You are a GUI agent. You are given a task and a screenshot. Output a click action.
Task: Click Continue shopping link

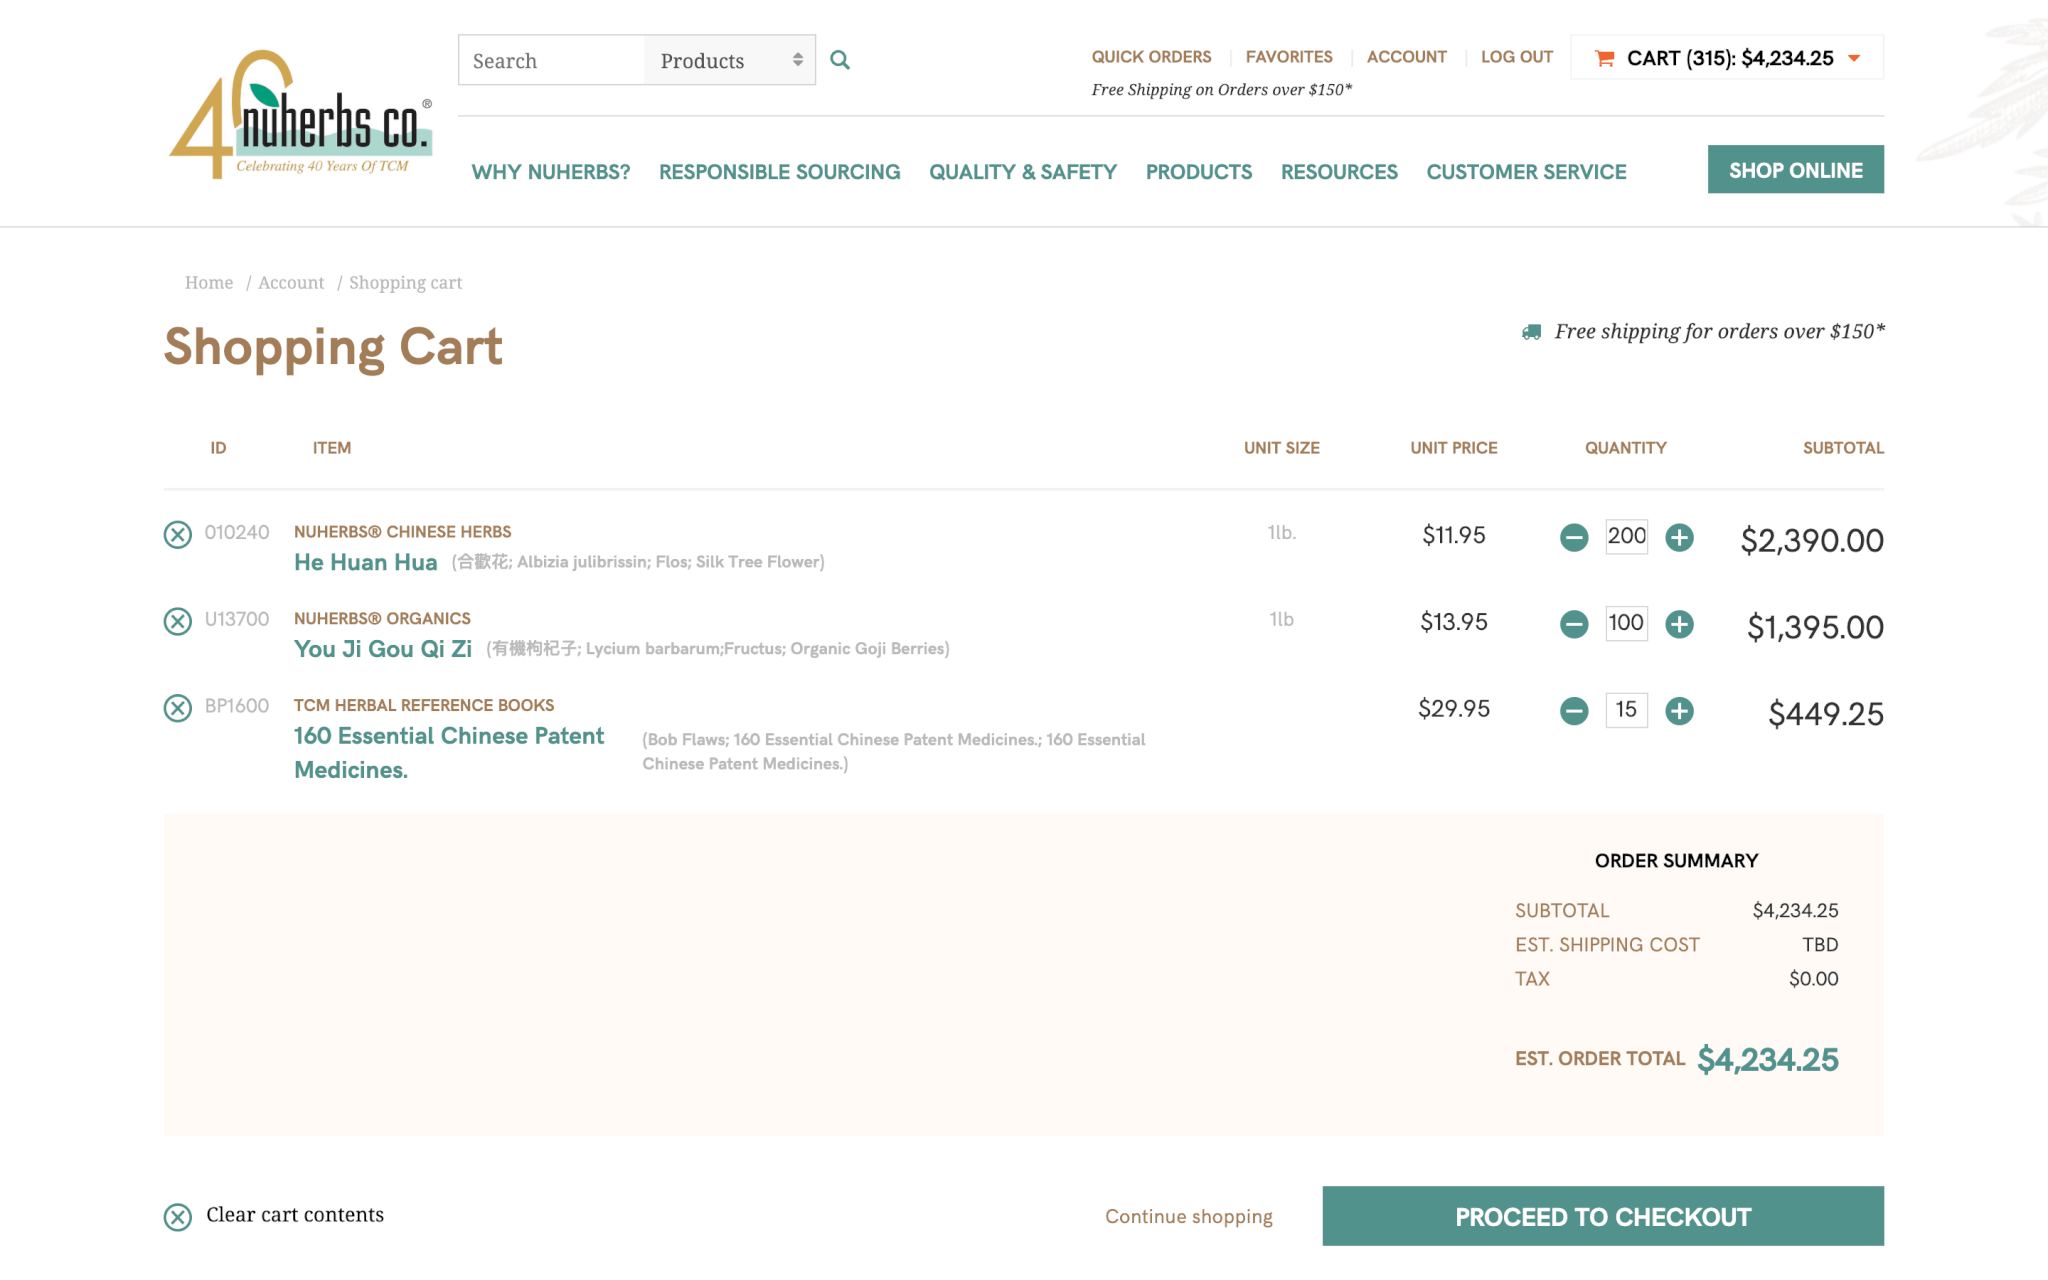[1188, 1217]
